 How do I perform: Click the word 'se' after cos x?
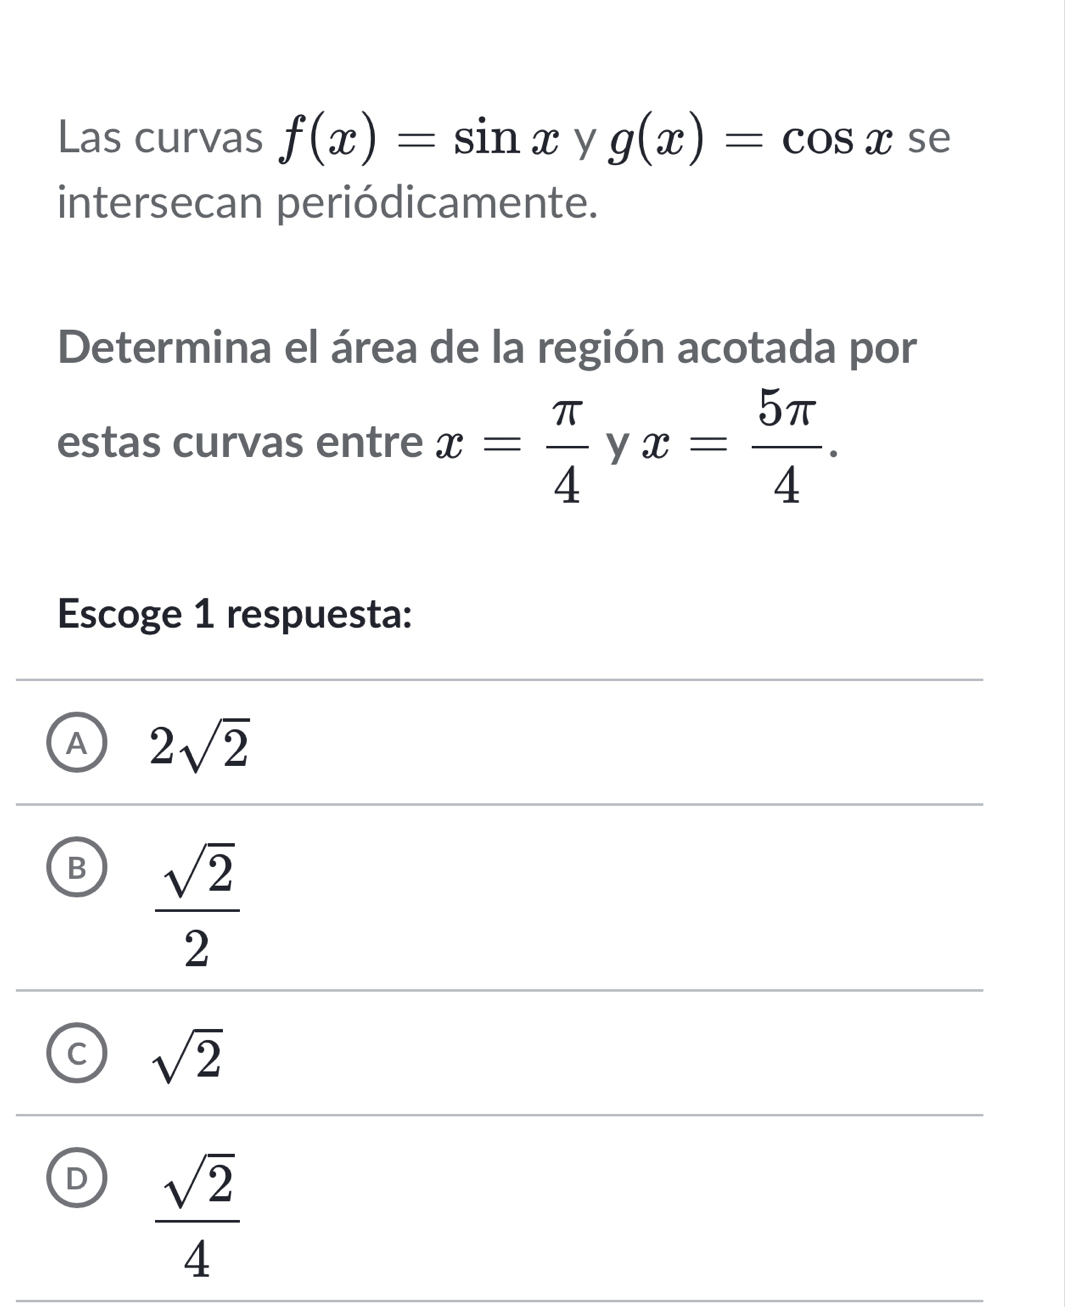coord(929,139)
